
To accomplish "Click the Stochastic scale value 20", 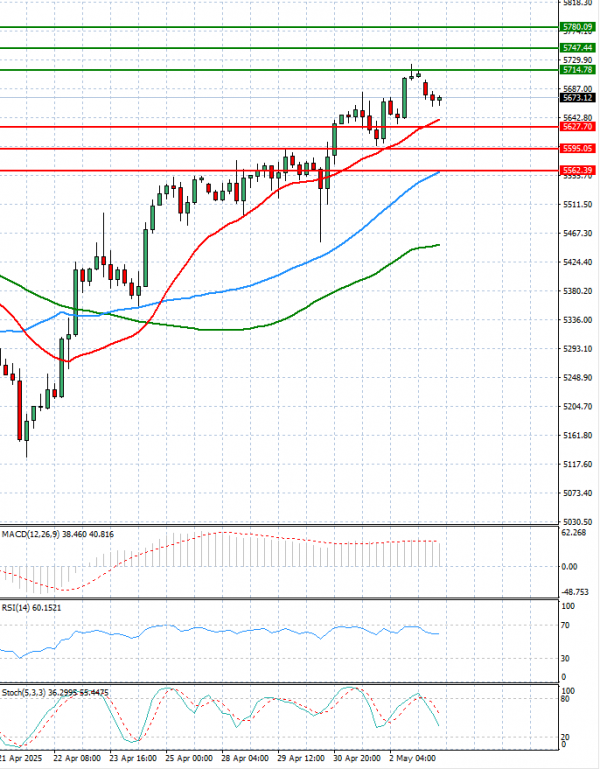I will (565, 737).
